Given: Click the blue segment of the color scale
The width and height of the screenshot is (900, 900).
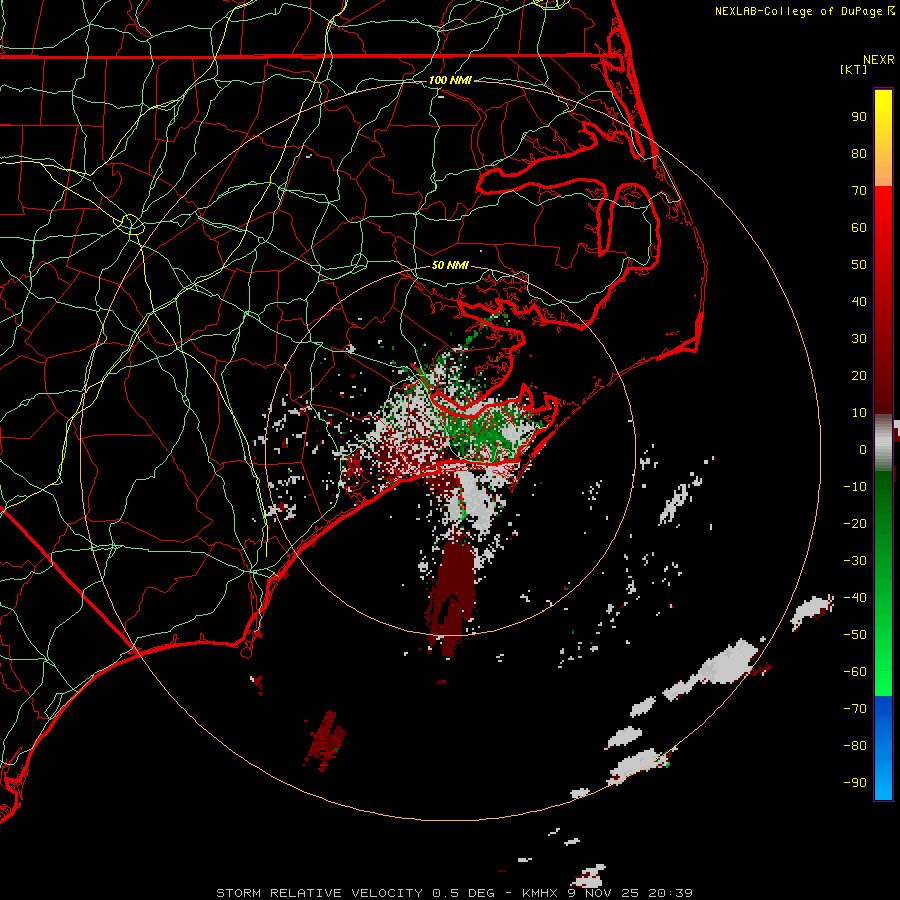Looking at the screenshot, I should click(883, 748).
